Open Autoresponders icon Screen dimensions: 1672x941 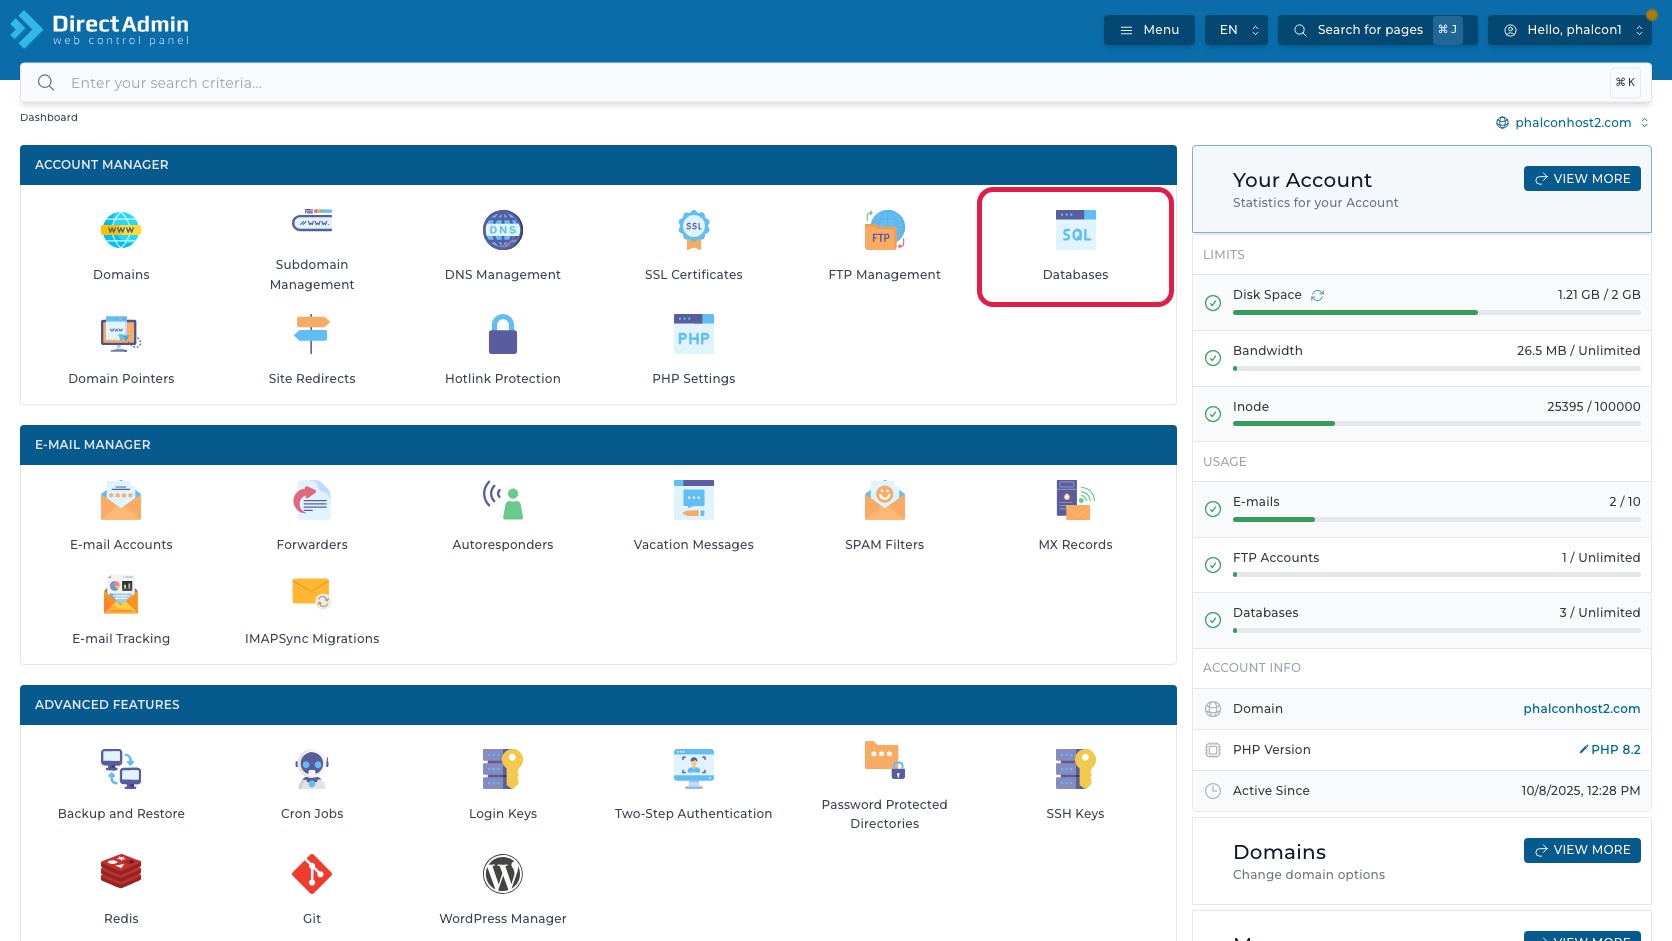tap(503, 500)
